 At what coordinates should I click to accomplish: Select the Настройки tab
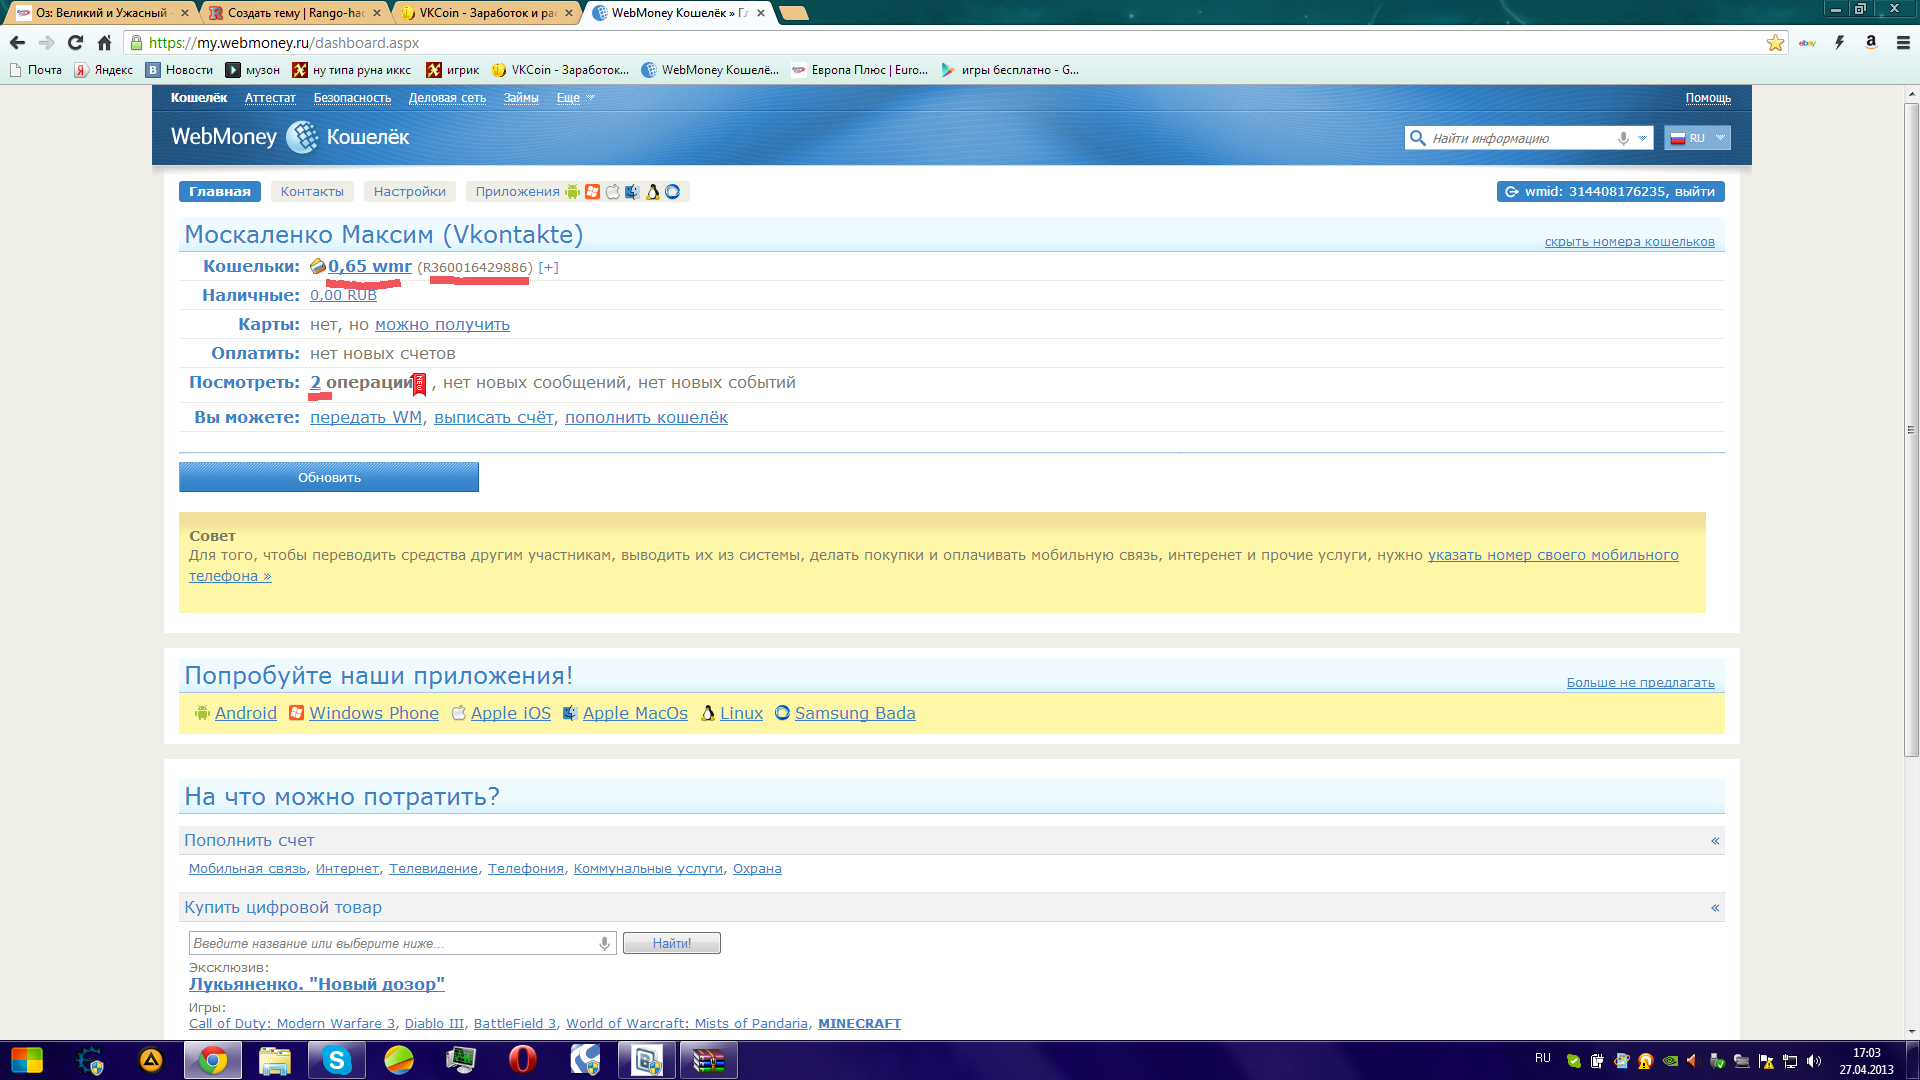point(410,191)
